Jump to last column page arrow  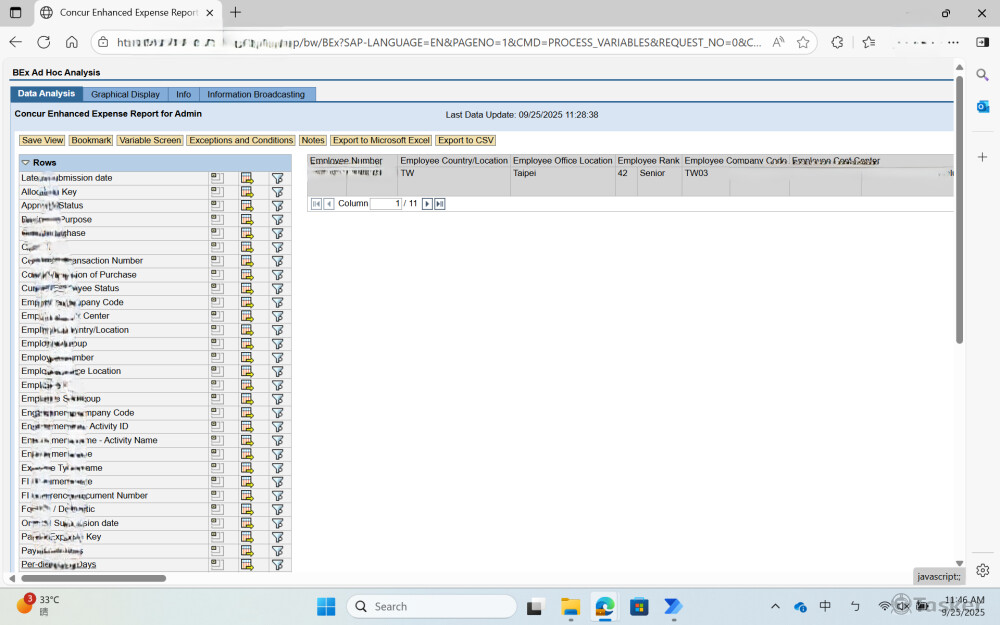(439, 203)
